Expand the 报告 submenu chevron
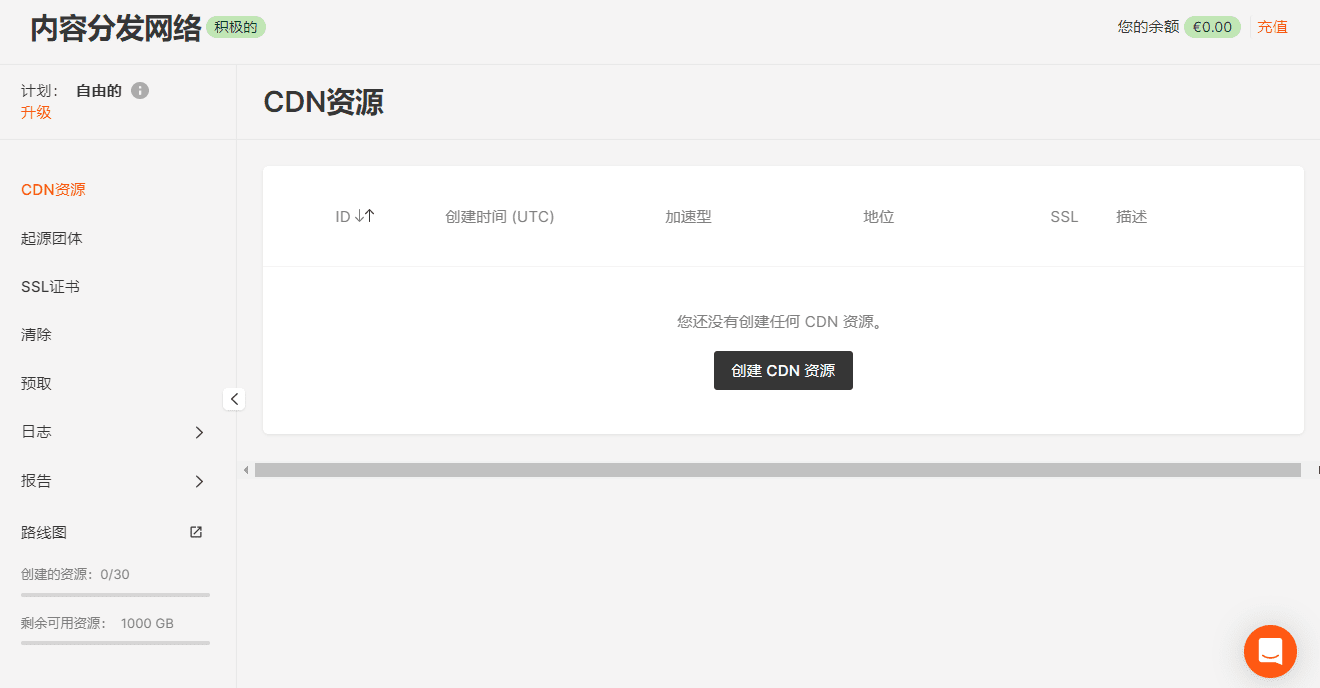Image resolution: width=1320 pixels, height=688 pixels. (199, 481)
